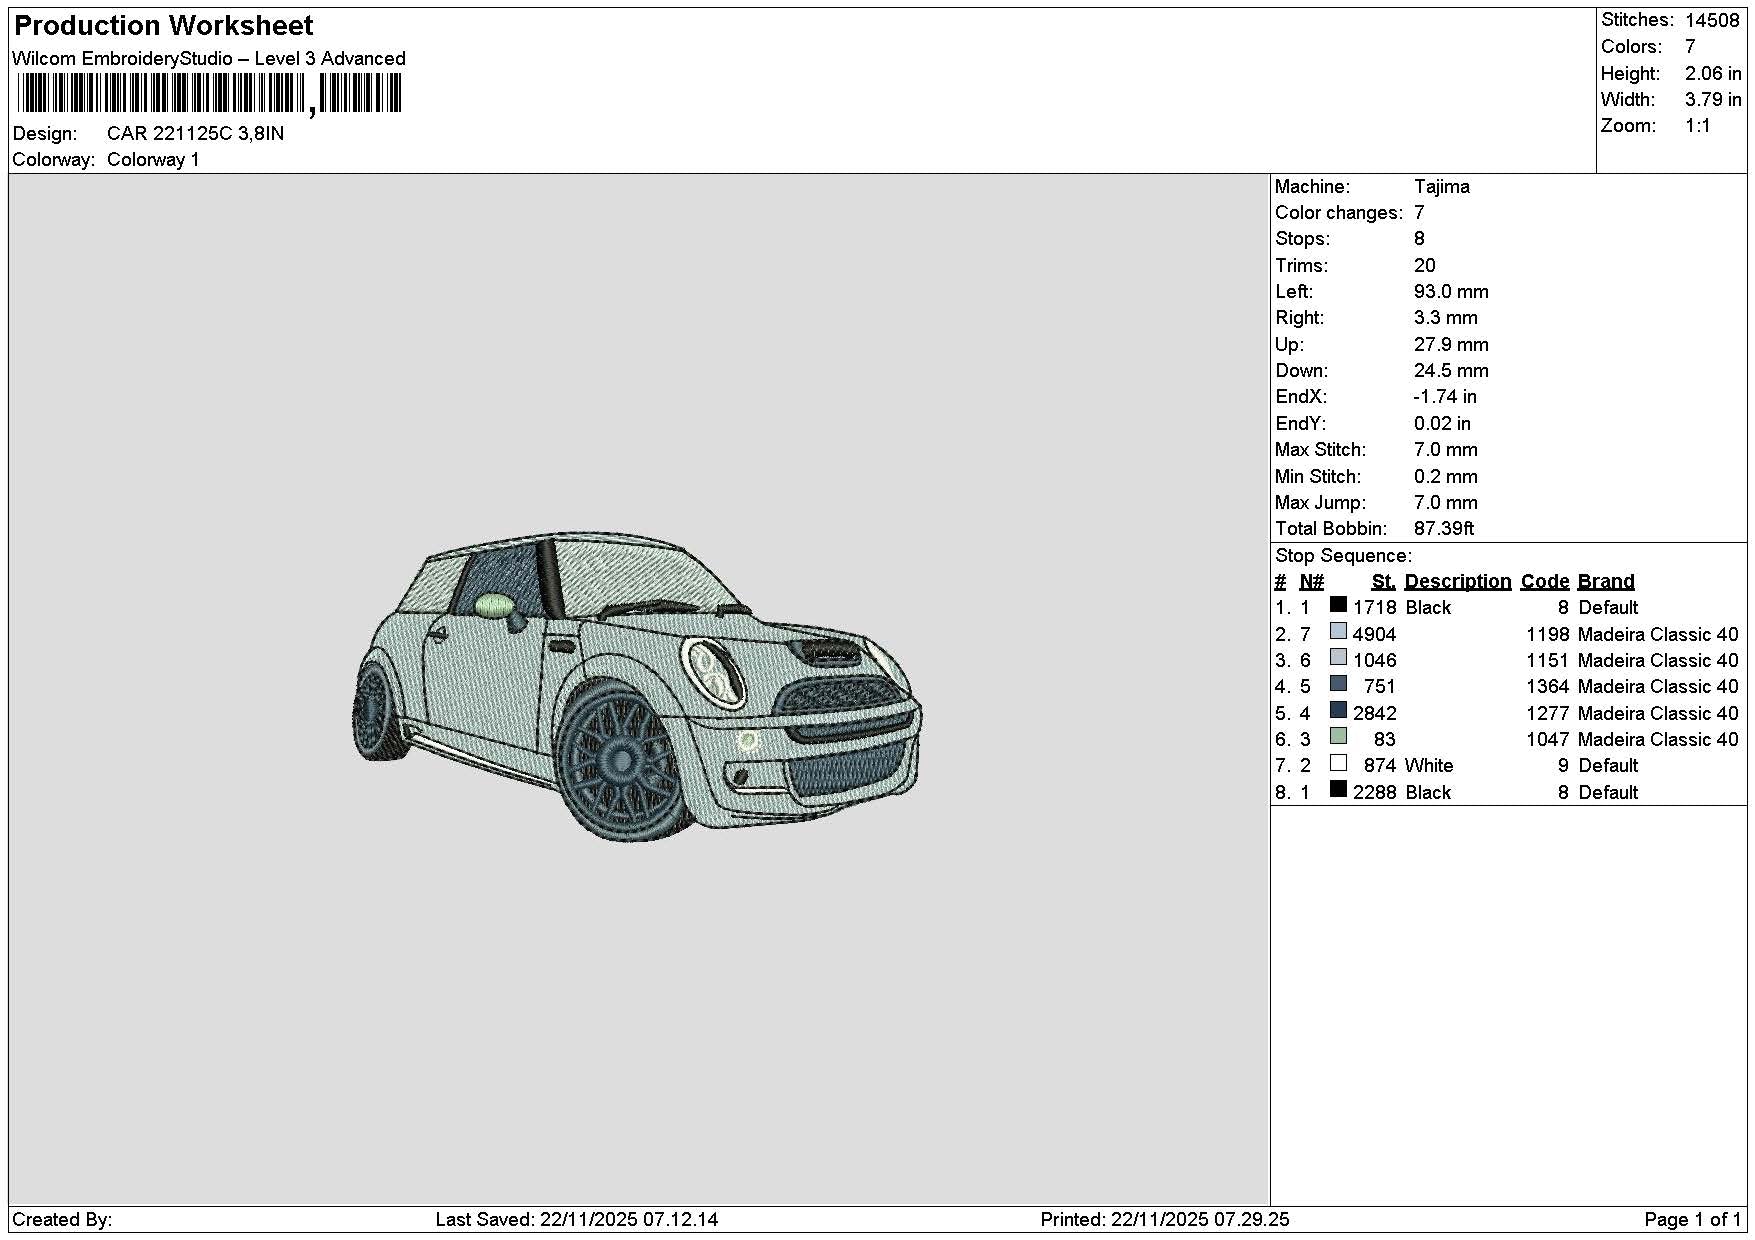The image size is (1755, 1240).
Task: Click the black swatch in stop 1
Action: 1338,605
